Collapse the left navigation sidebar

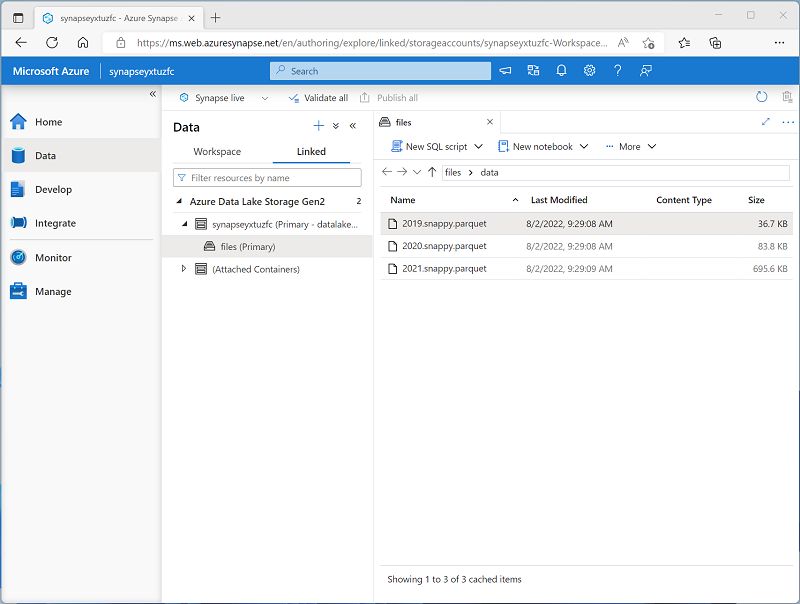click(x=153, y=94)
